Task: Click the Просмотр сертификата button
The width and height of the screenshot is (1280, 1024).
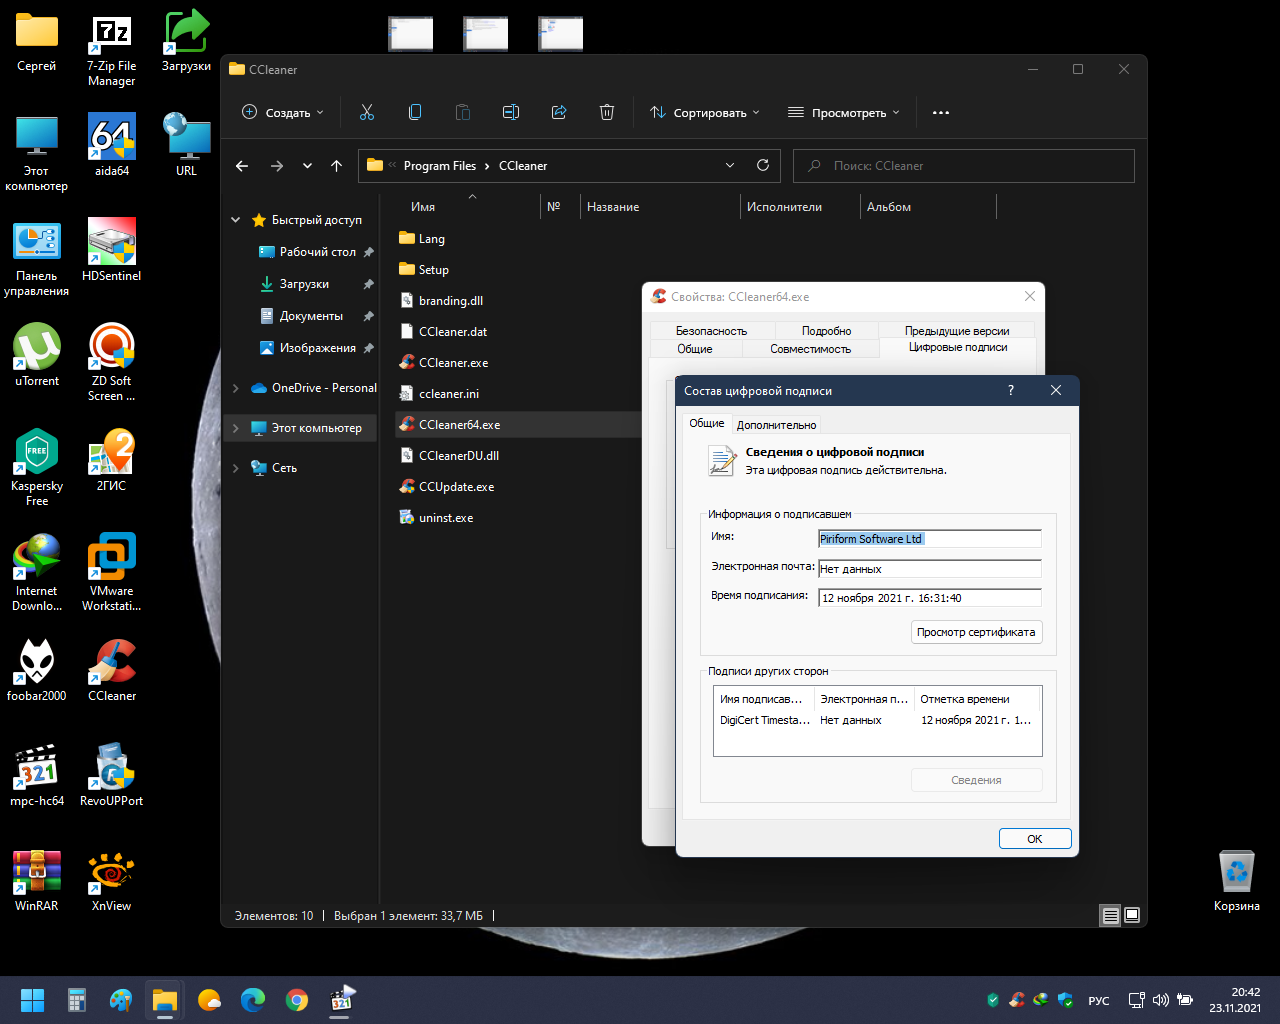Action: [x=976, y=632]
